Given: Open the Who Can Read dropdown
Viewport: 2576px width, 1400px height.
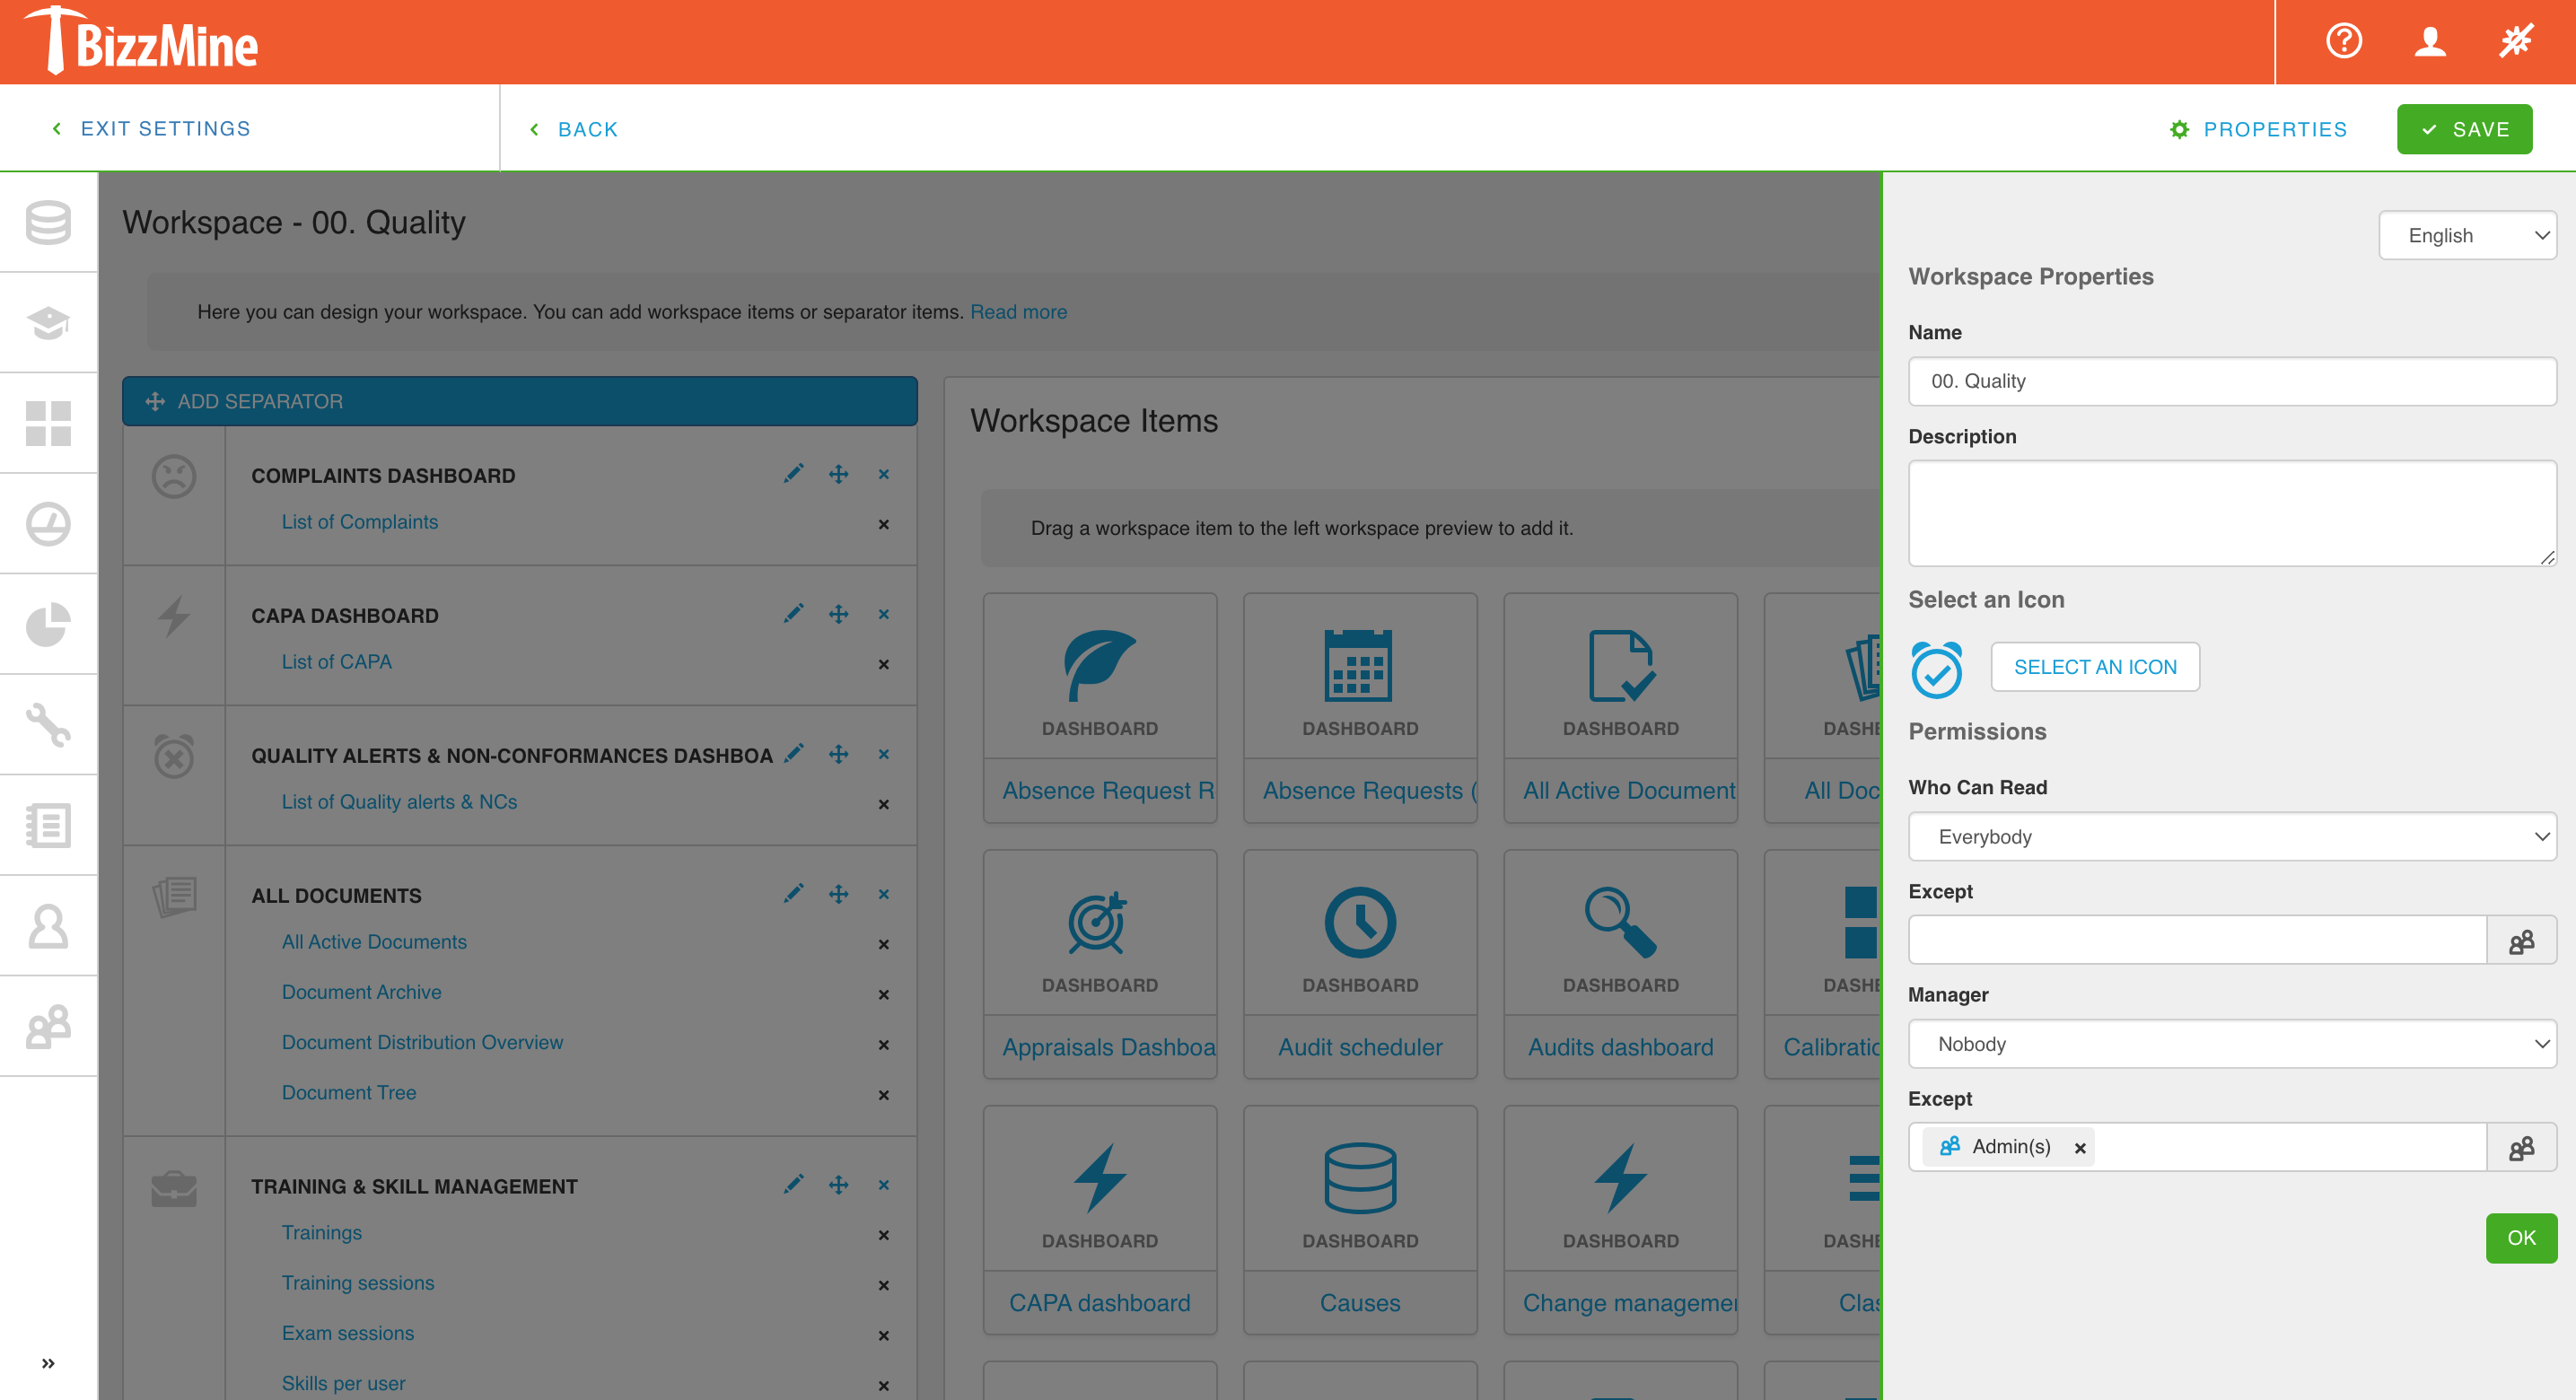Looking at the screenshot, I should tap(2232, 836).
